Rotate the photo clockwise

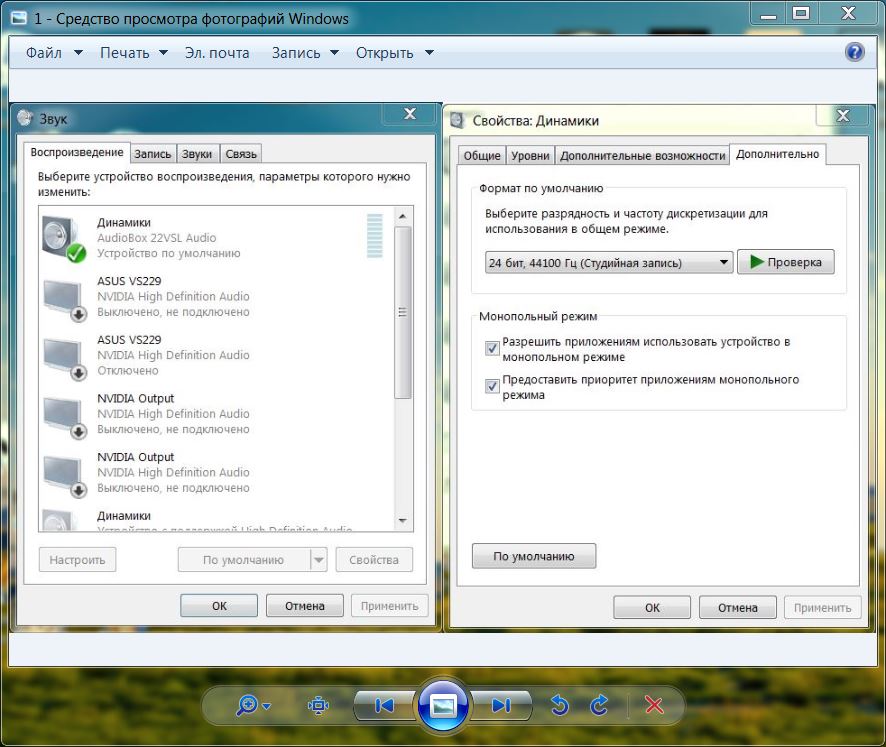coord(599,705)
